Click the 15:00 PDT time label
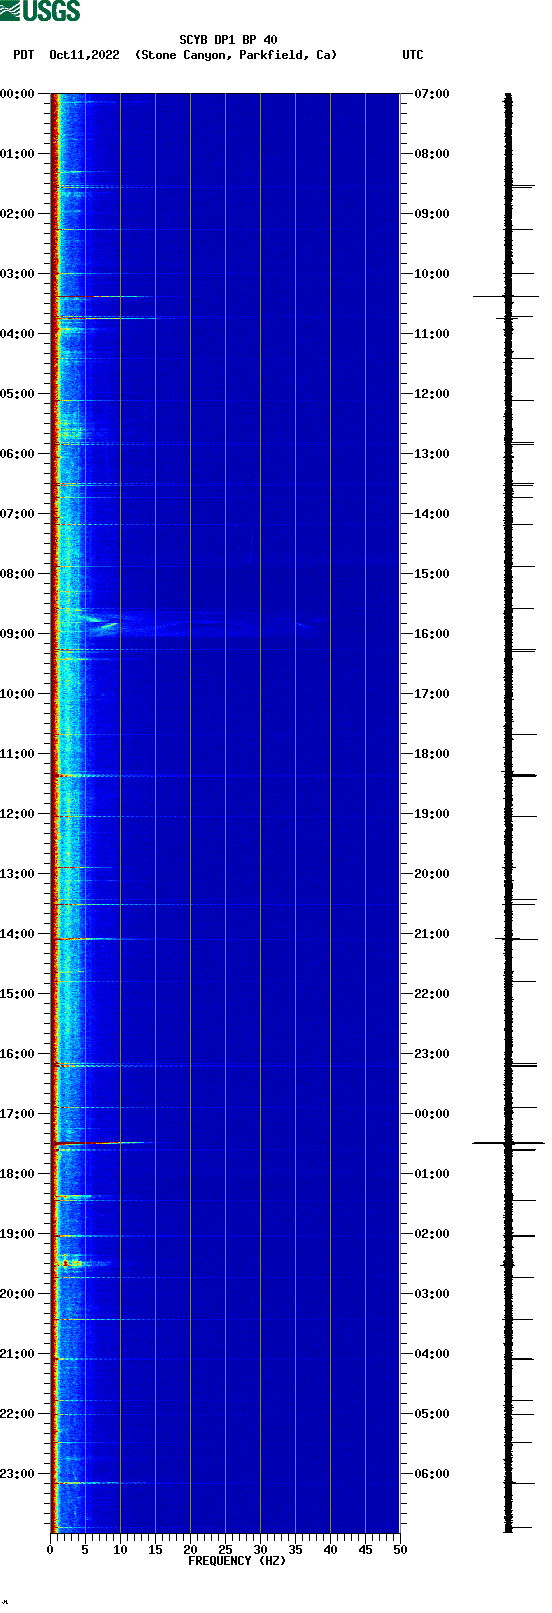This screenshot has width=552, height=1613. 18,994
